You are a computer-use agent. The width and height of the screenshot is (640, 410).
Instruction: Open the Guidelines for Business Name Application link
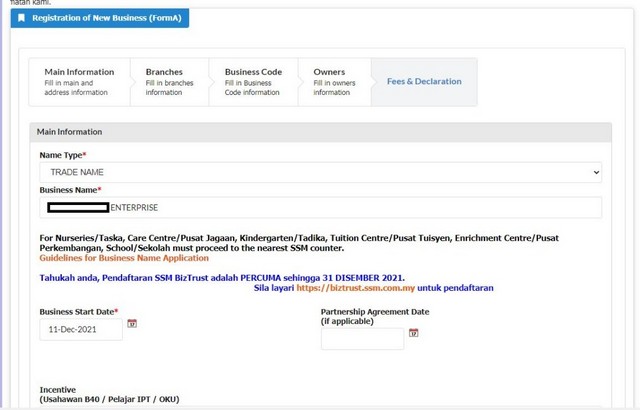pos(124,258)
